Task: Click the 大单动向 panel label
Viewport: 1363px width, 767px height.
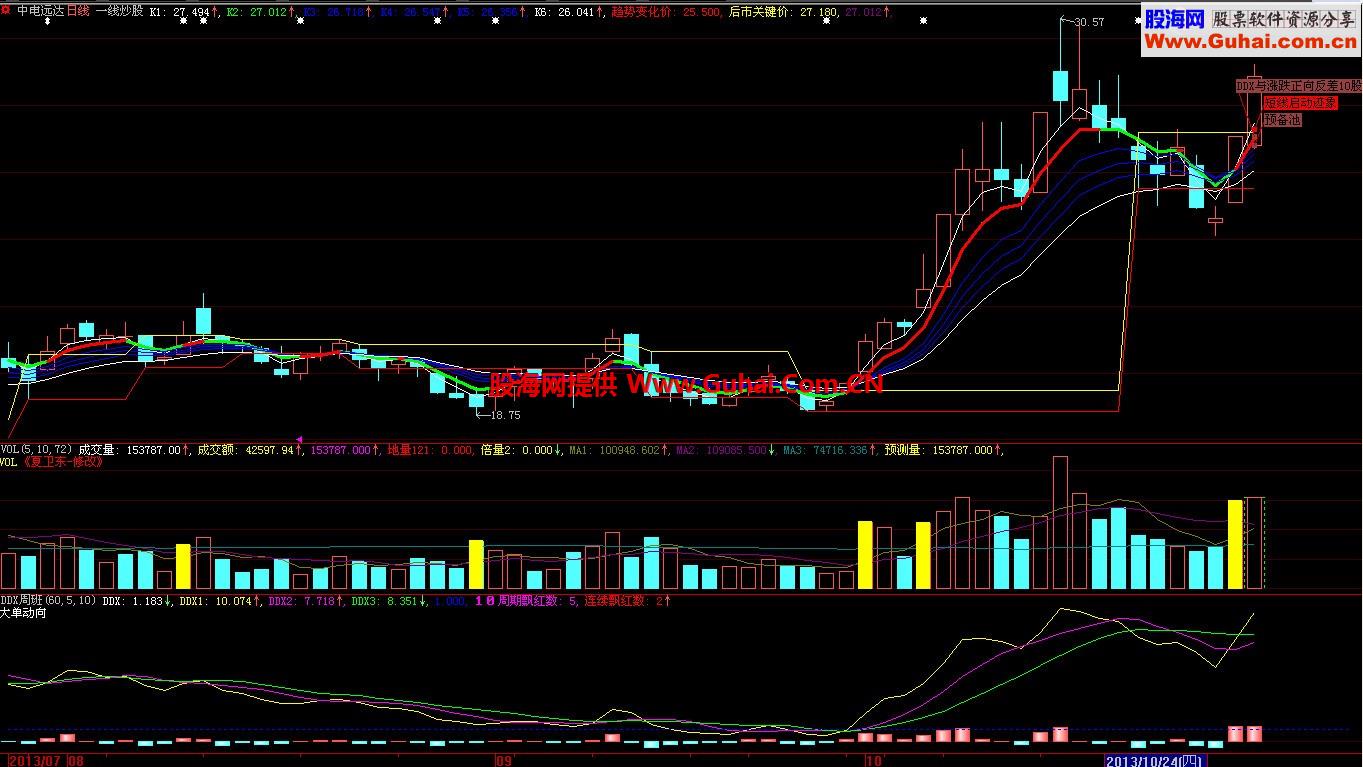Action: point(24,613)
